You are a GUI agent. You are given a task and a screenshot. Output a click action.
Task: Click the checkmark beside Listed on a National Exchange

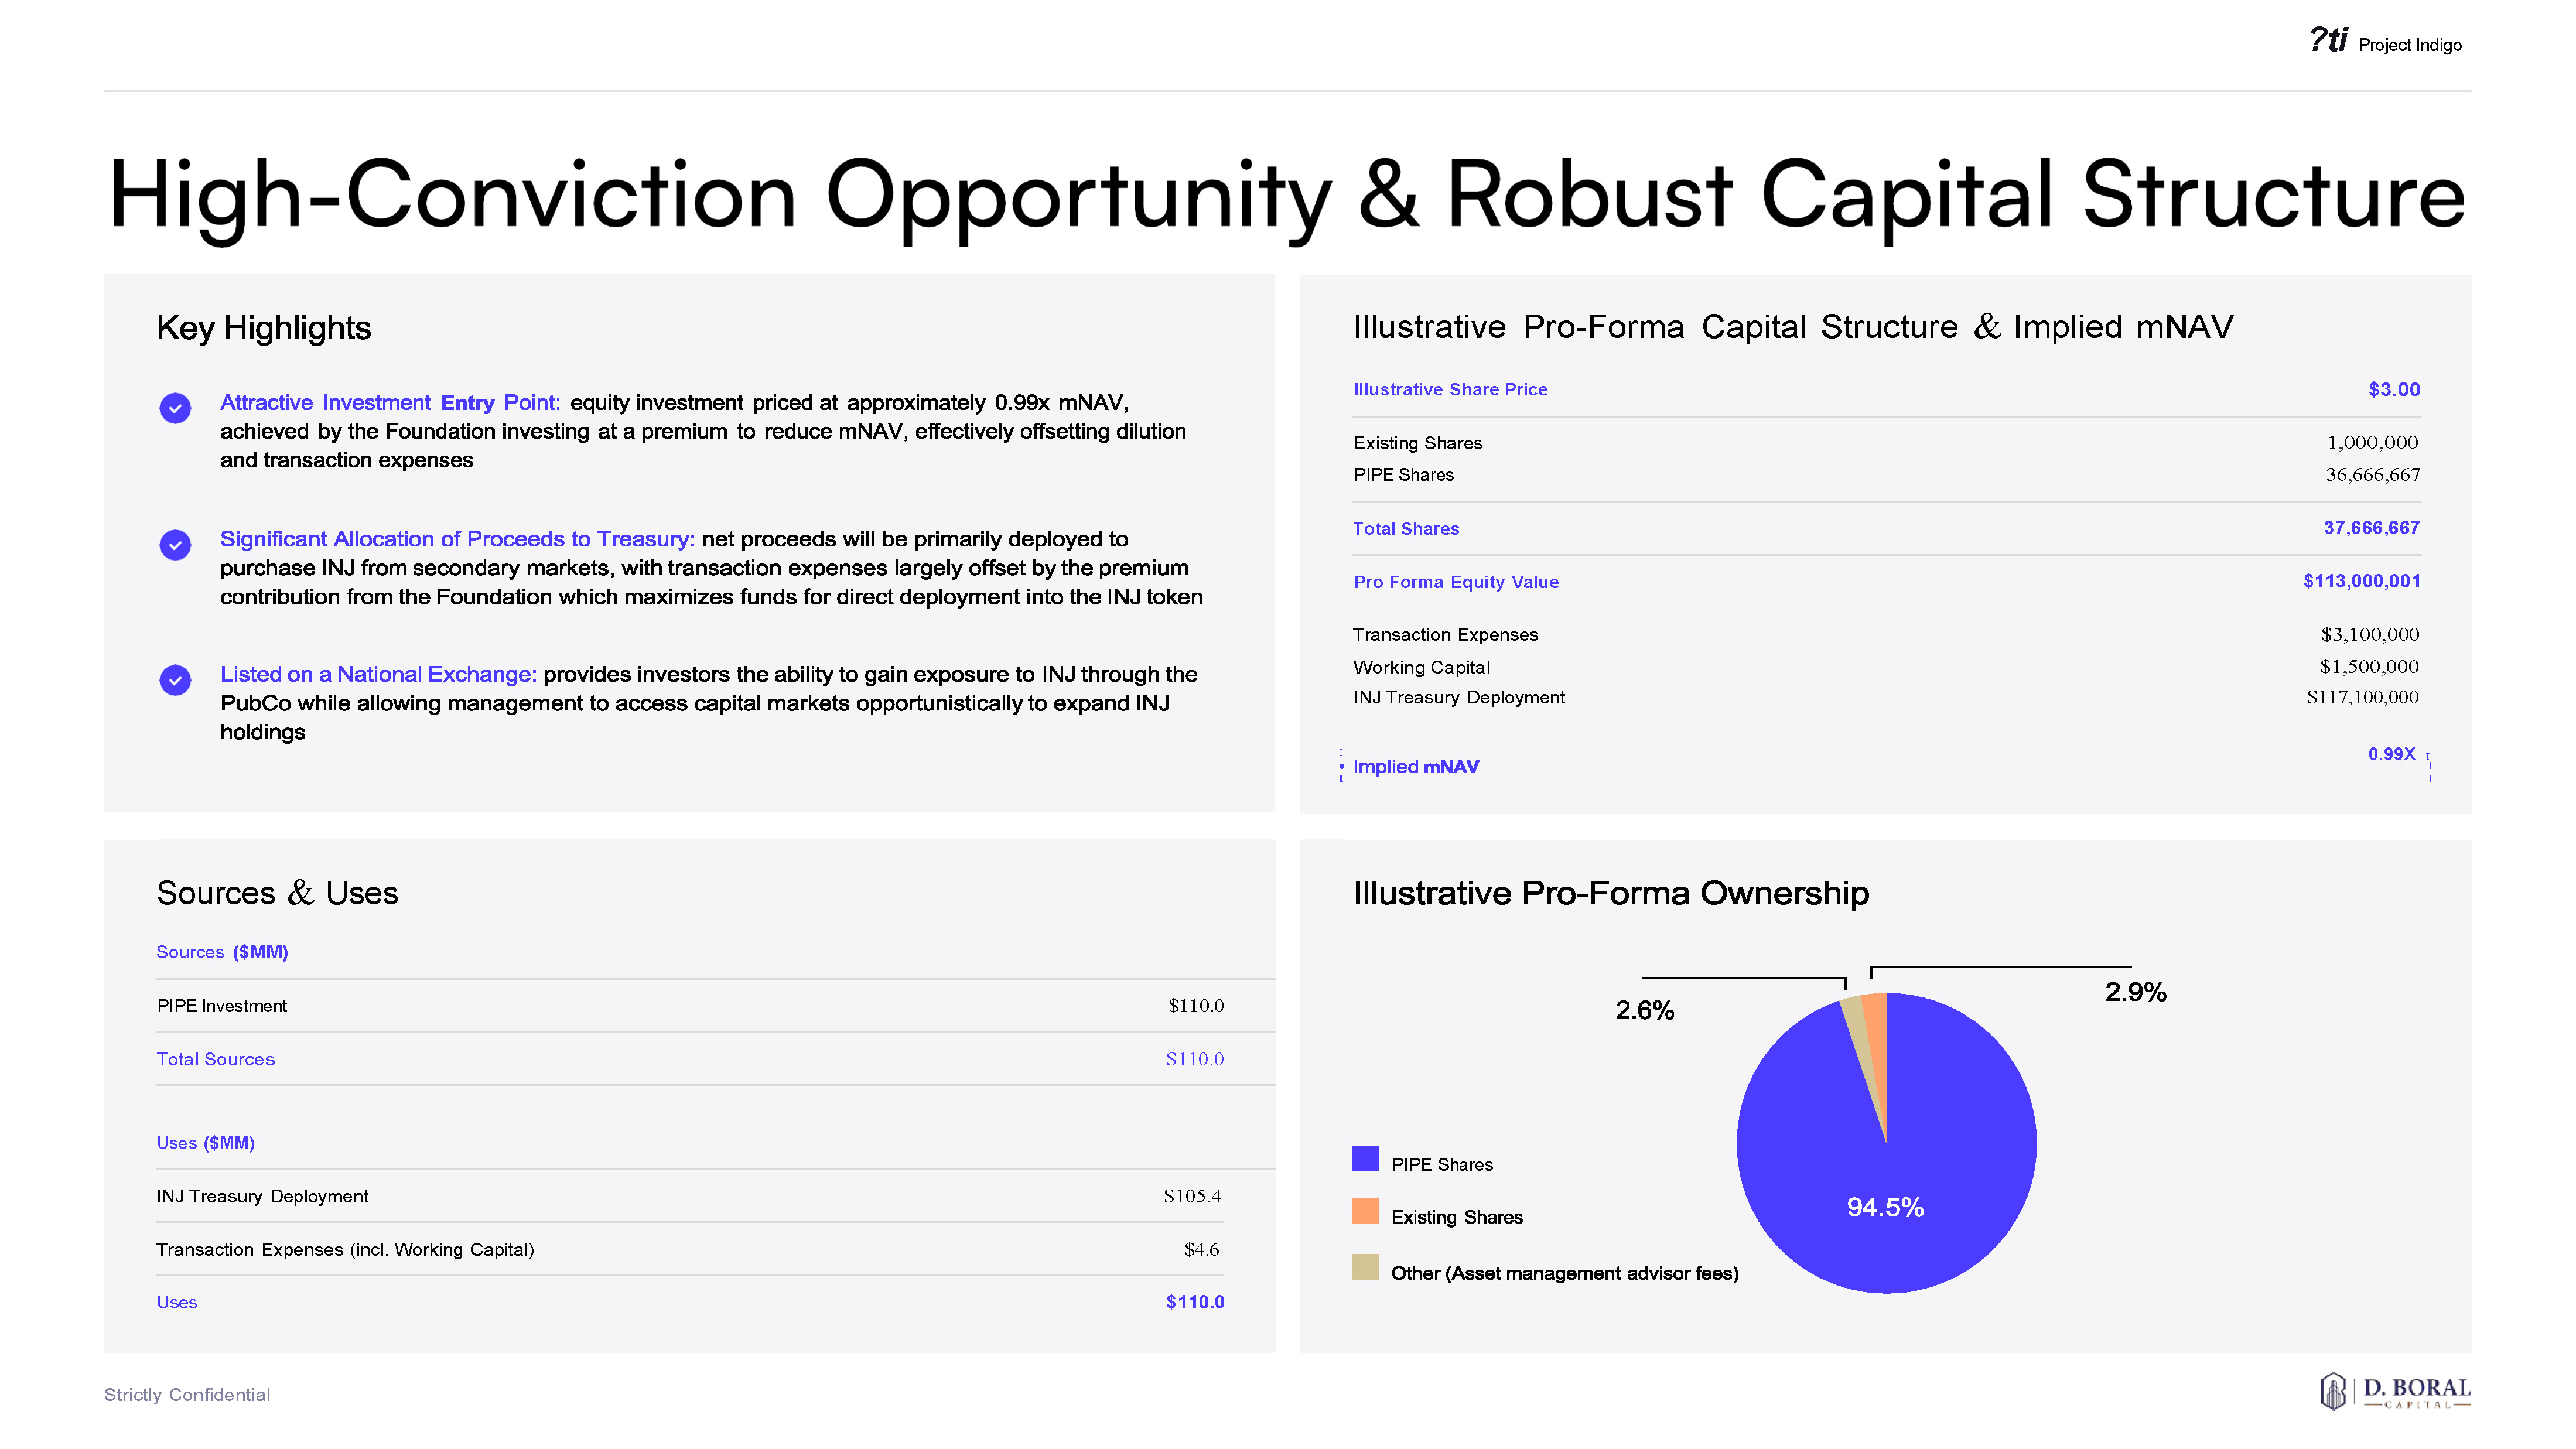point(175,680)
